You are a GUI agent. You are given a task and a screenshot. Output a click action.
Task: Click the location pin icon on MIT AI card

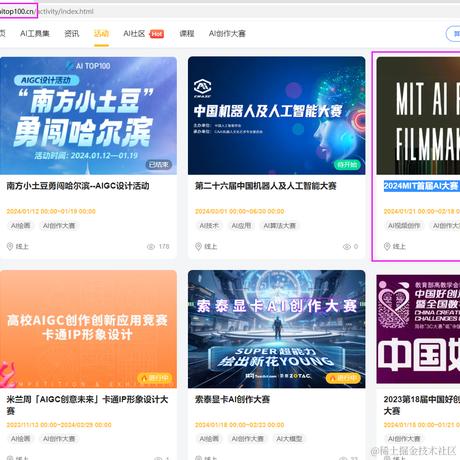pos(387,246)
